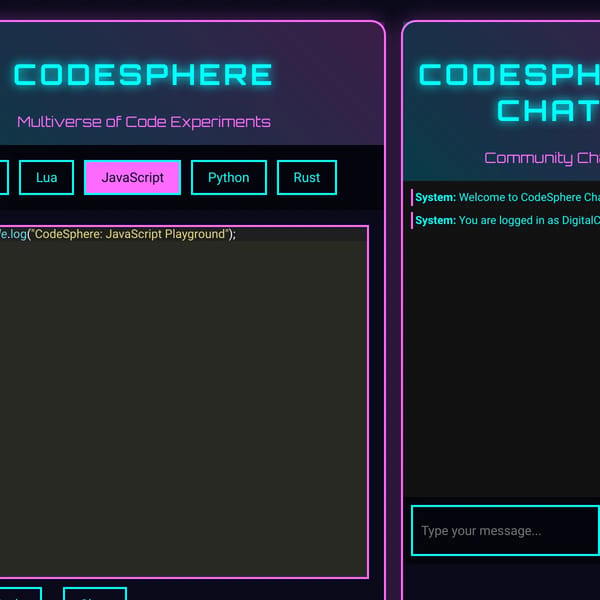Click the CodeSphere Chat panel heading
Image resolution: width=600 pixels, height=600 pixels.
point(509,92)
